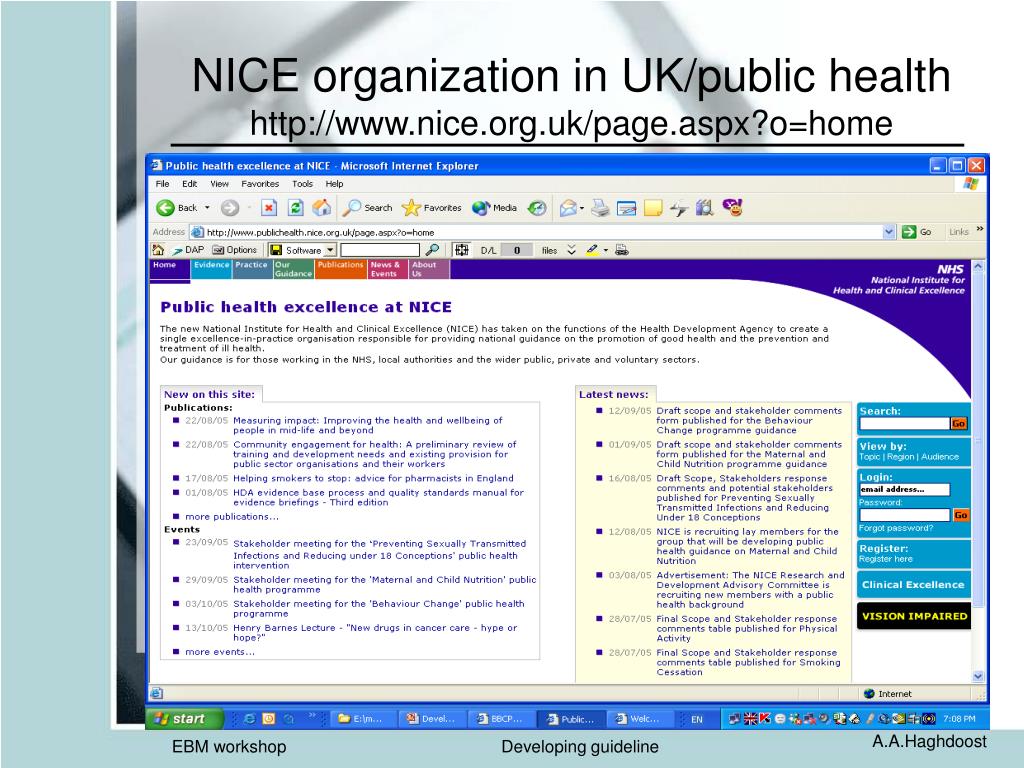Click the Go button beside site Search

coord(958,423)
